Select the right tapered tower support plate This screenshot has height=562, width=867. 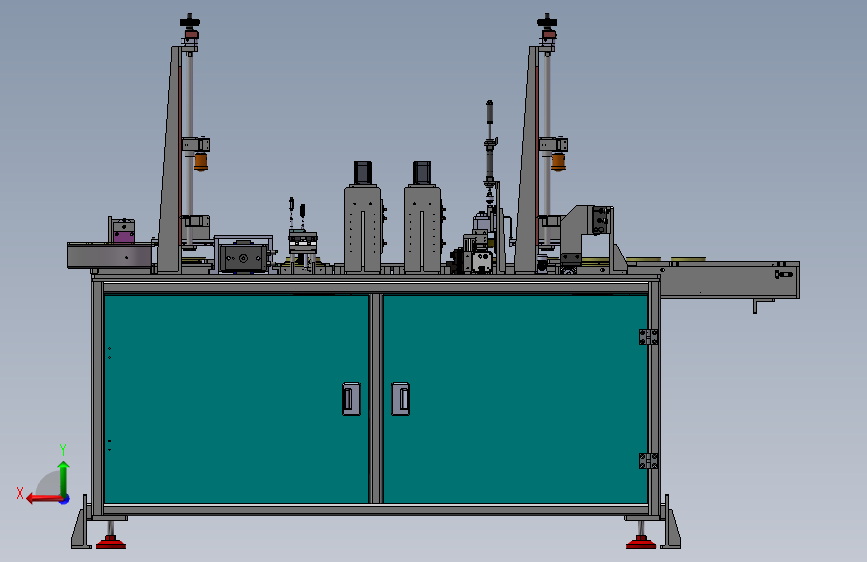(527, 160)
